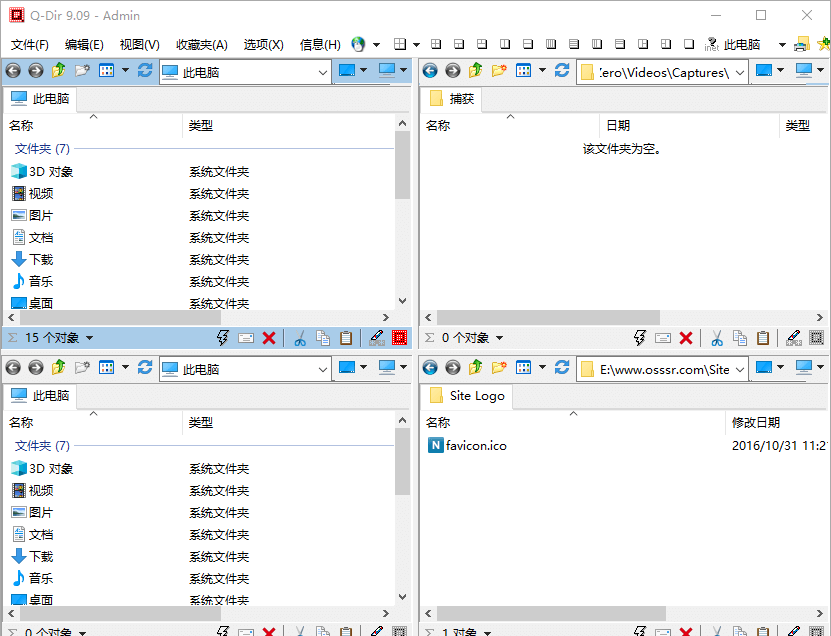Viewport: 831px width, 636px height.
Task: Select 3D 对象 in top-left pane
Action: click(42, 171)
